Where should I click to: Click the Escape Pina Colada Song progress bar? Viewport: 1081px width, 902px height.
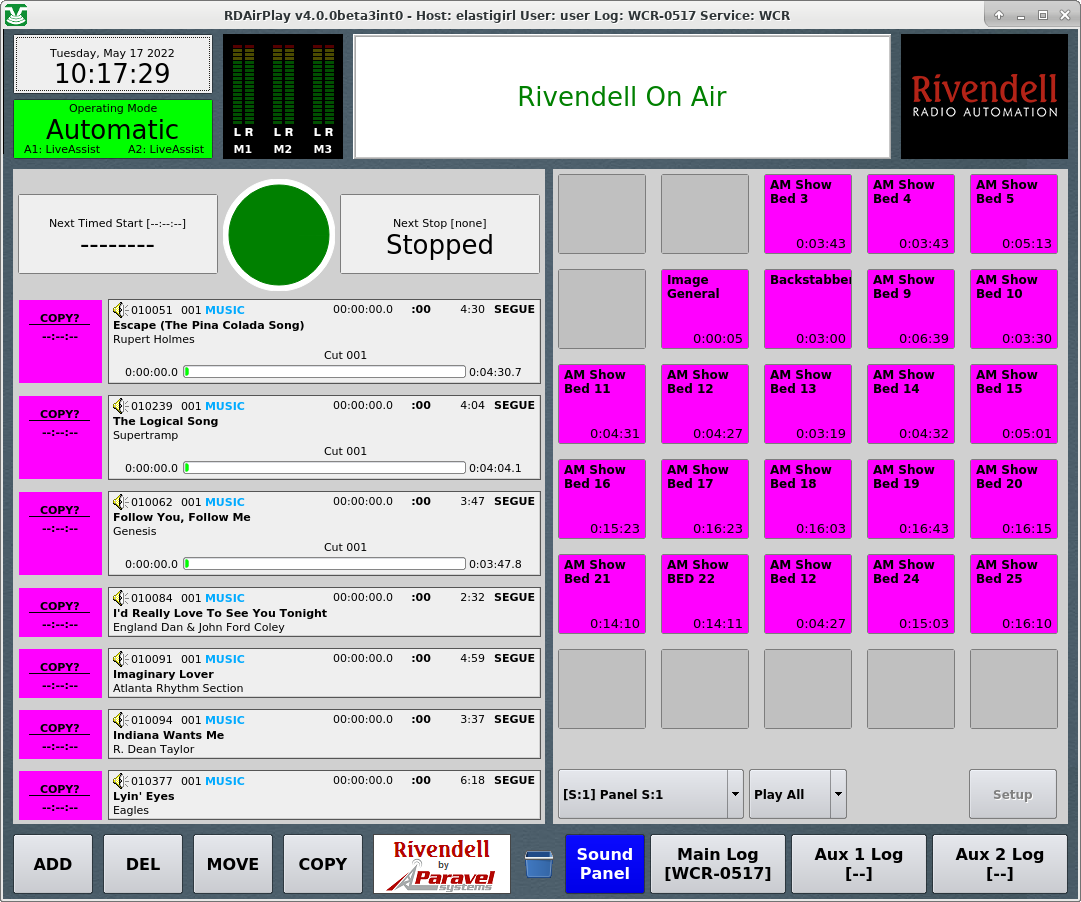tap(324, 372)
